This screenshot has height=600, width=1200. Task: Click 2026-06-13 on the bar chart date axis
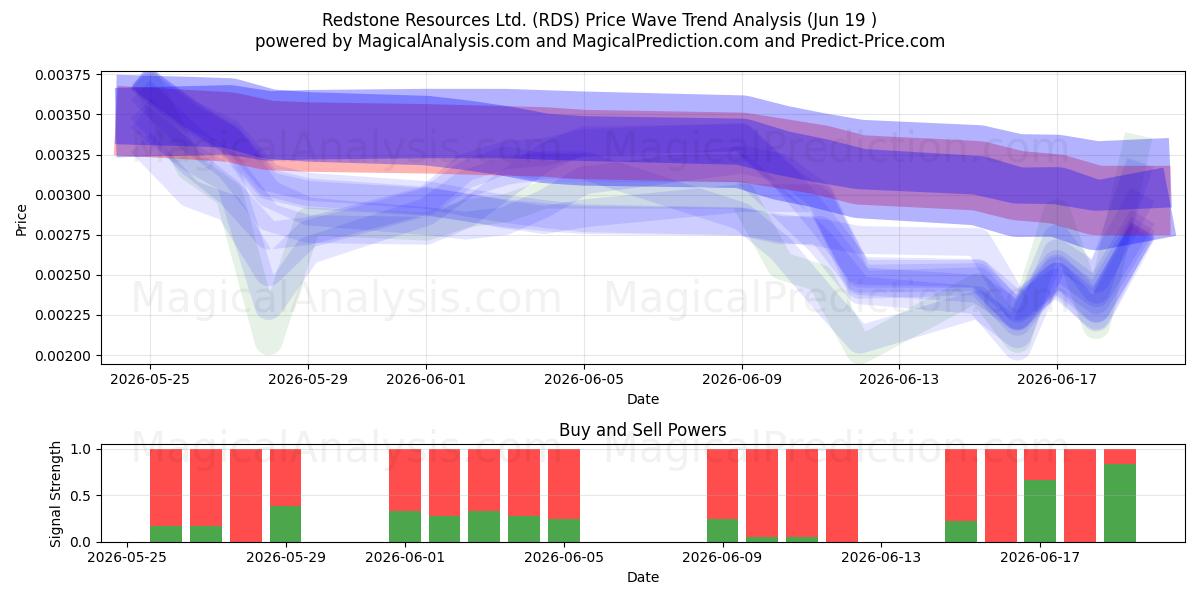pos(881,557)
